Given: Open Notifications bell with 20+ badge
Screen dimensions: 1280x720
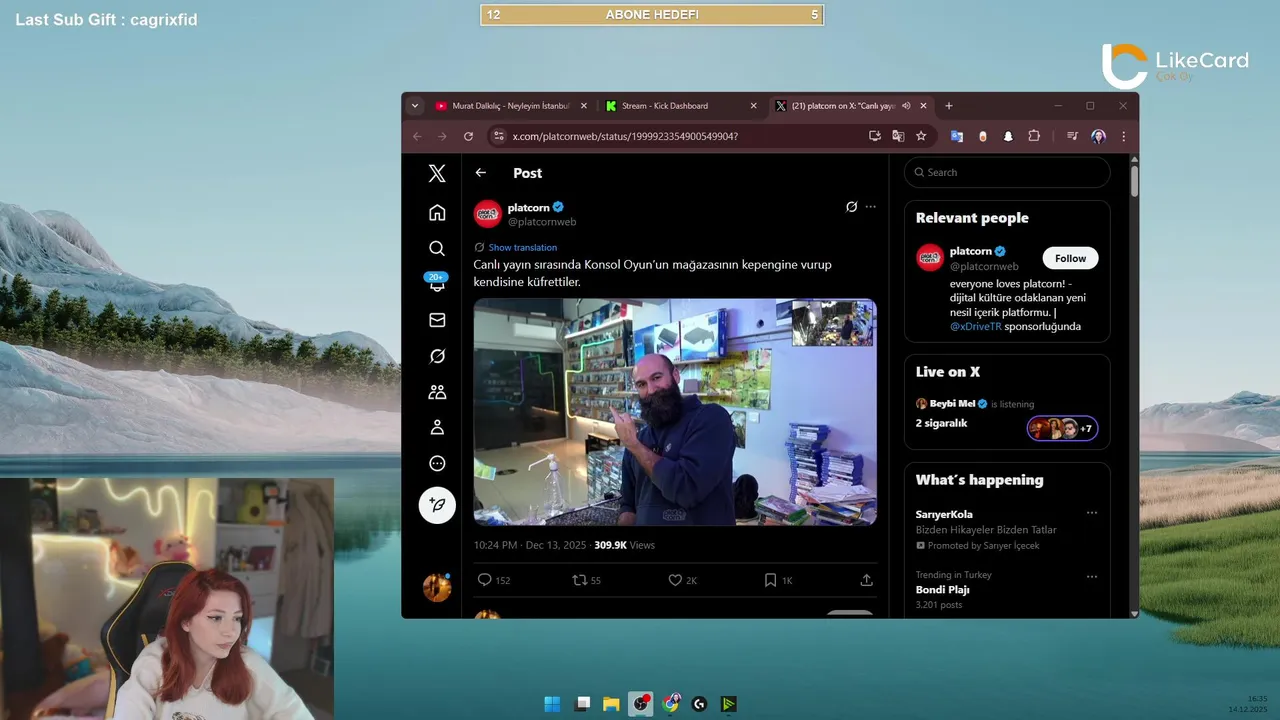Looking at the screenshot, I should 437,283.
